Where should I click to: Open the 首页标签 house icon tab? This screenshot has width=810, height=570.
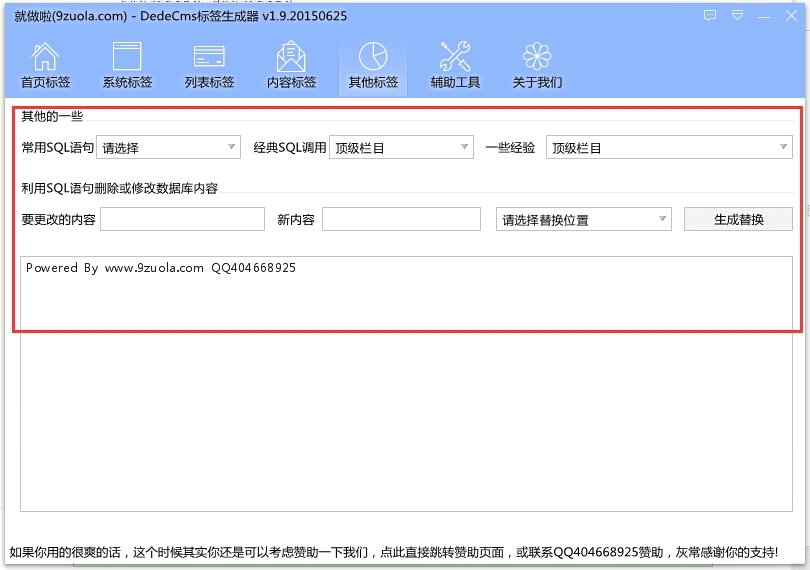coord(45,65)
